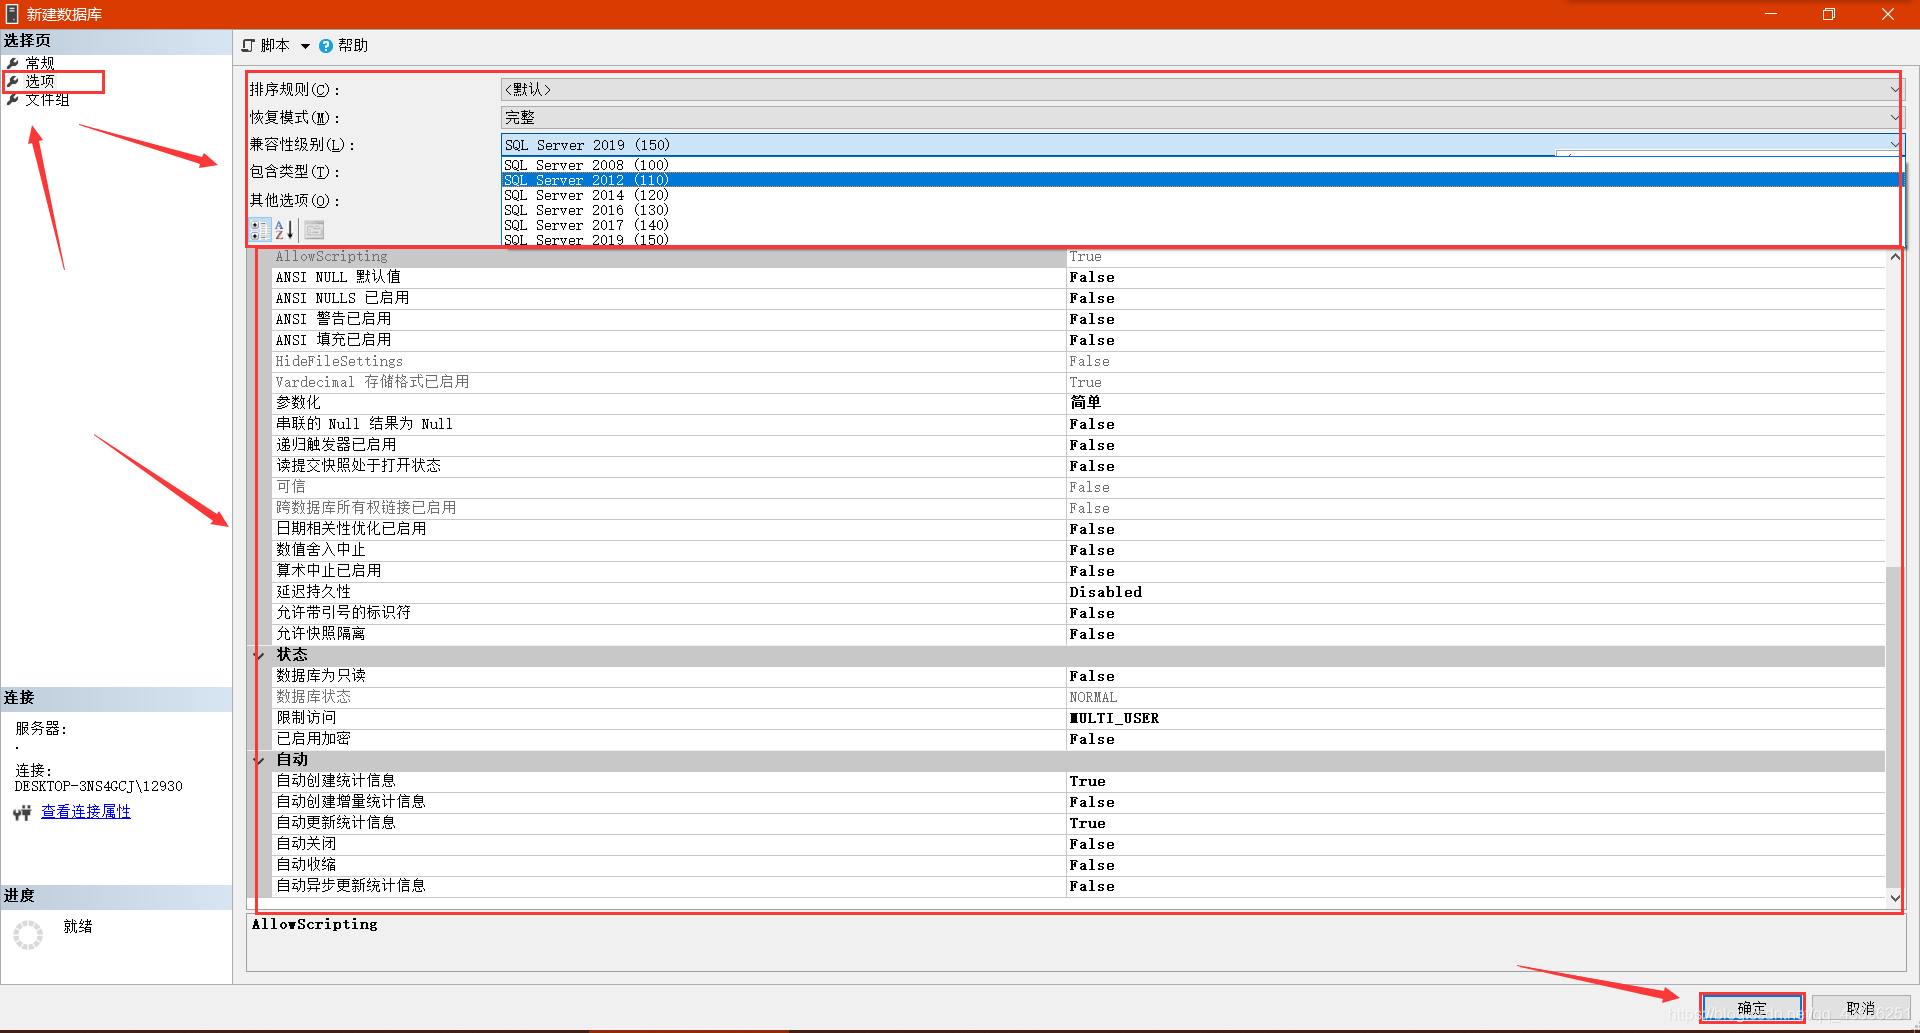Restore down the 新建数据库 window
This screenshot has width=1920, height=1033.
click(x=1829, y=14)
